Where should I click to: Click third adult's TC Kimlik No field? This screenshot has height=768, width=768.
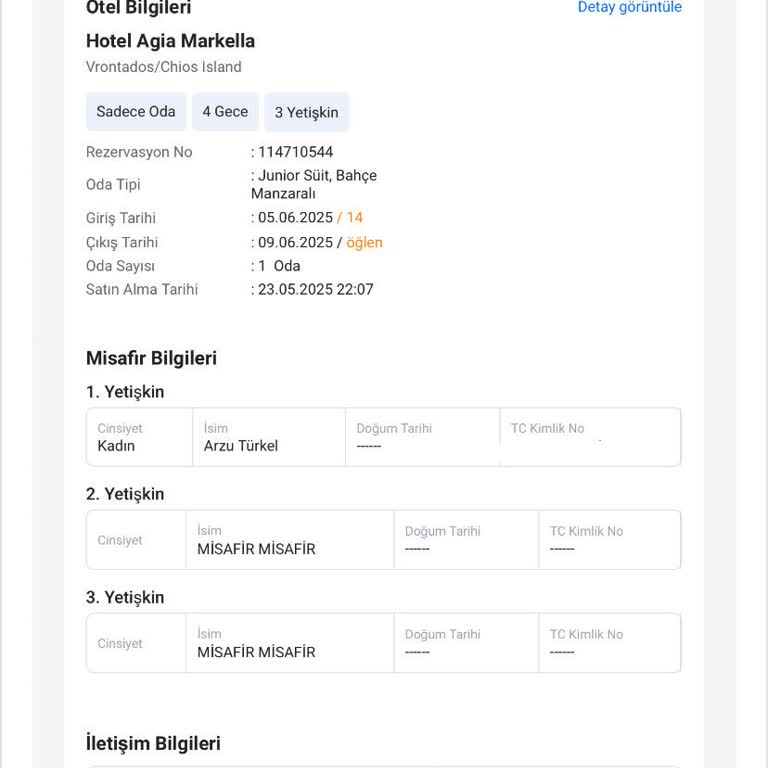click(610, 643)
